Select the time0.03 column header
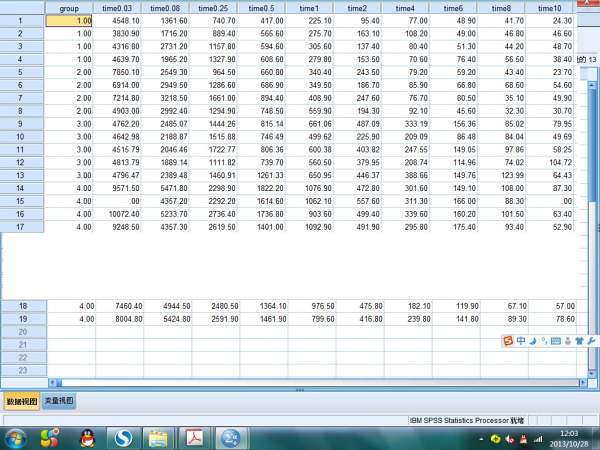The image size is (600, 450). click(117, 8)
